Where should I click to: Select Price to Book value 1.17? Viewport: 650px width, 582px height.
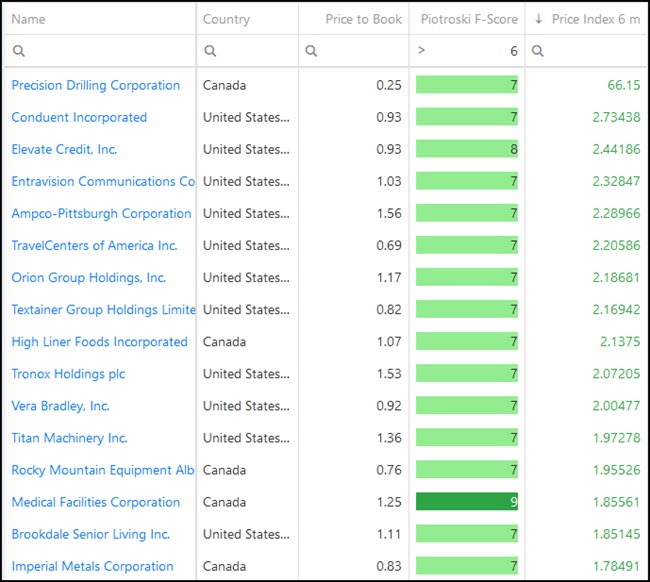click(389, 278)
